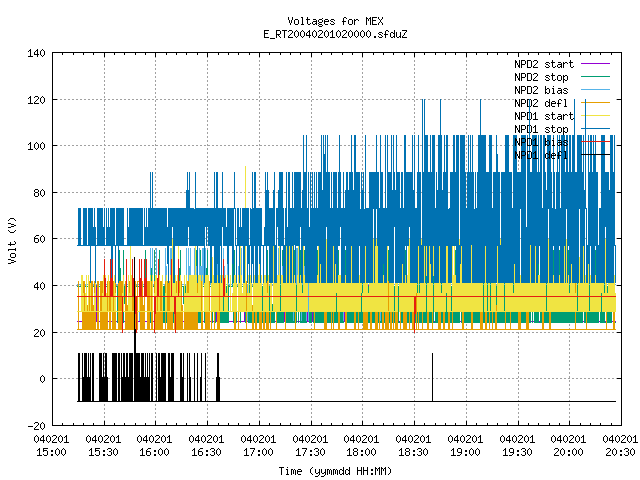Screen dimensions: 640x480
Task: Click the 19:00 x-axis time label
Action: point(465,452)
